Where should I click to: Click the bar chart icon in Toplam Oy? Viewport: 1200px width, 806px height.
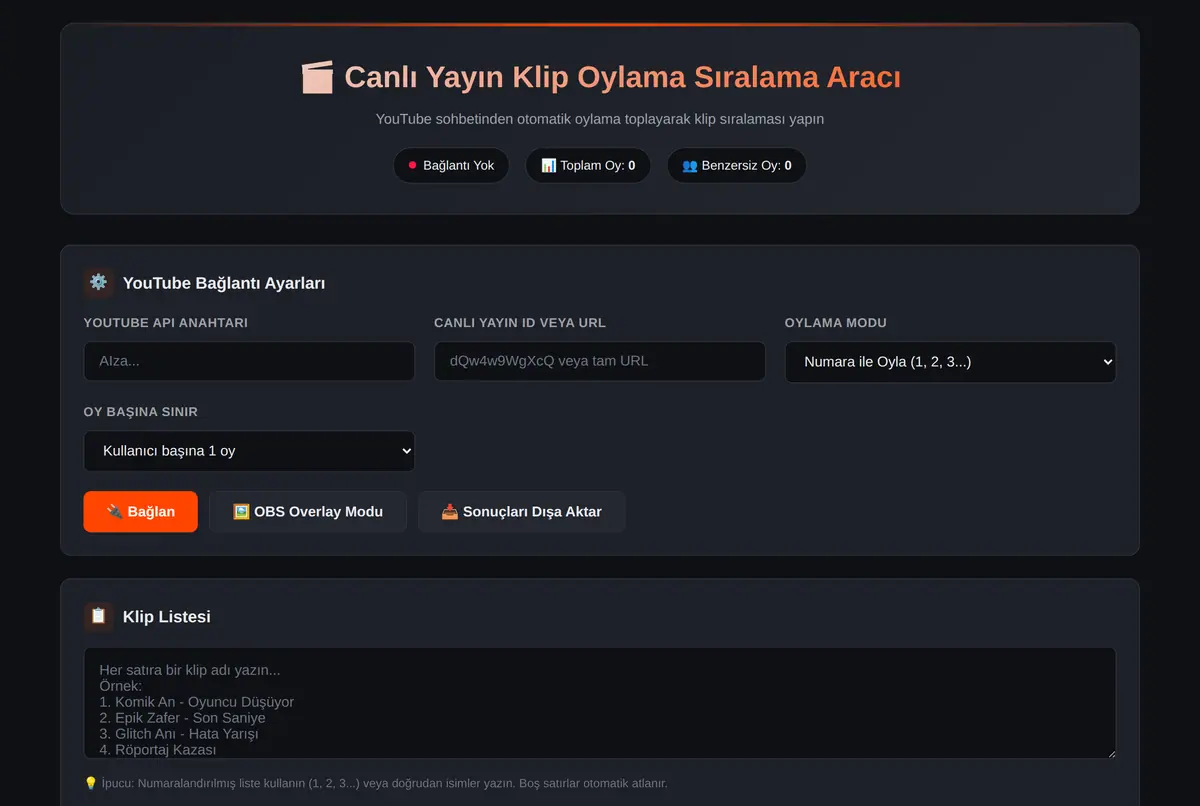click(x=548, y=165)
